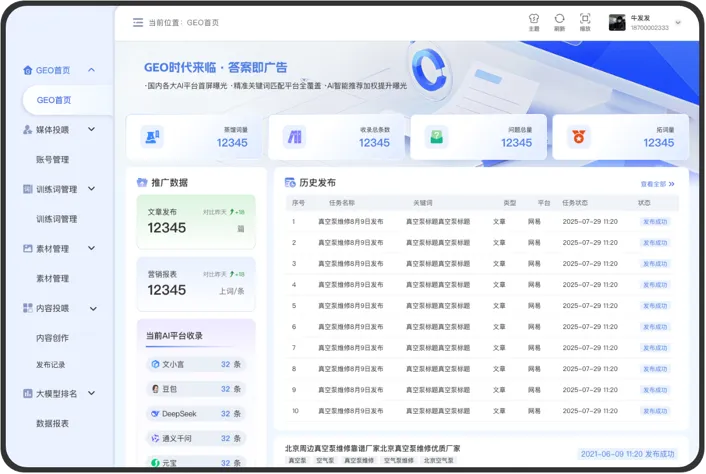
Task: Click the orange medal icon on 拓词量 card
Action: coord(579,137)
